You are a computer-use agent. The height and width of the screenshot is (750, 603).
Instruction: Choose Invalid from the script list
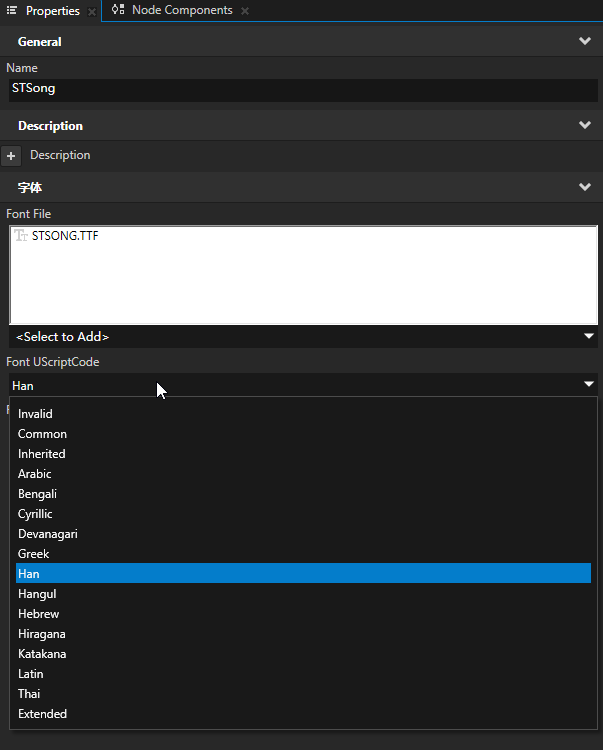303,414
